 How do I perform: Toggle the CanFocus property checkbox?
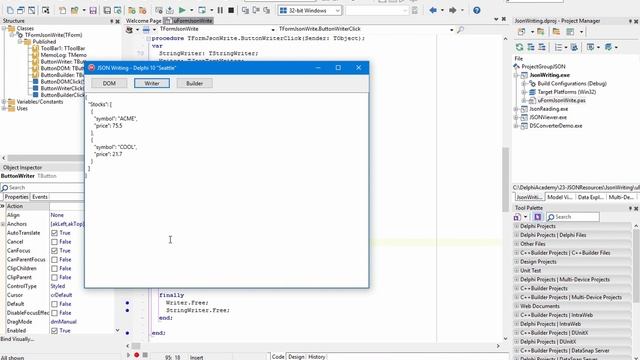(54, 251)
